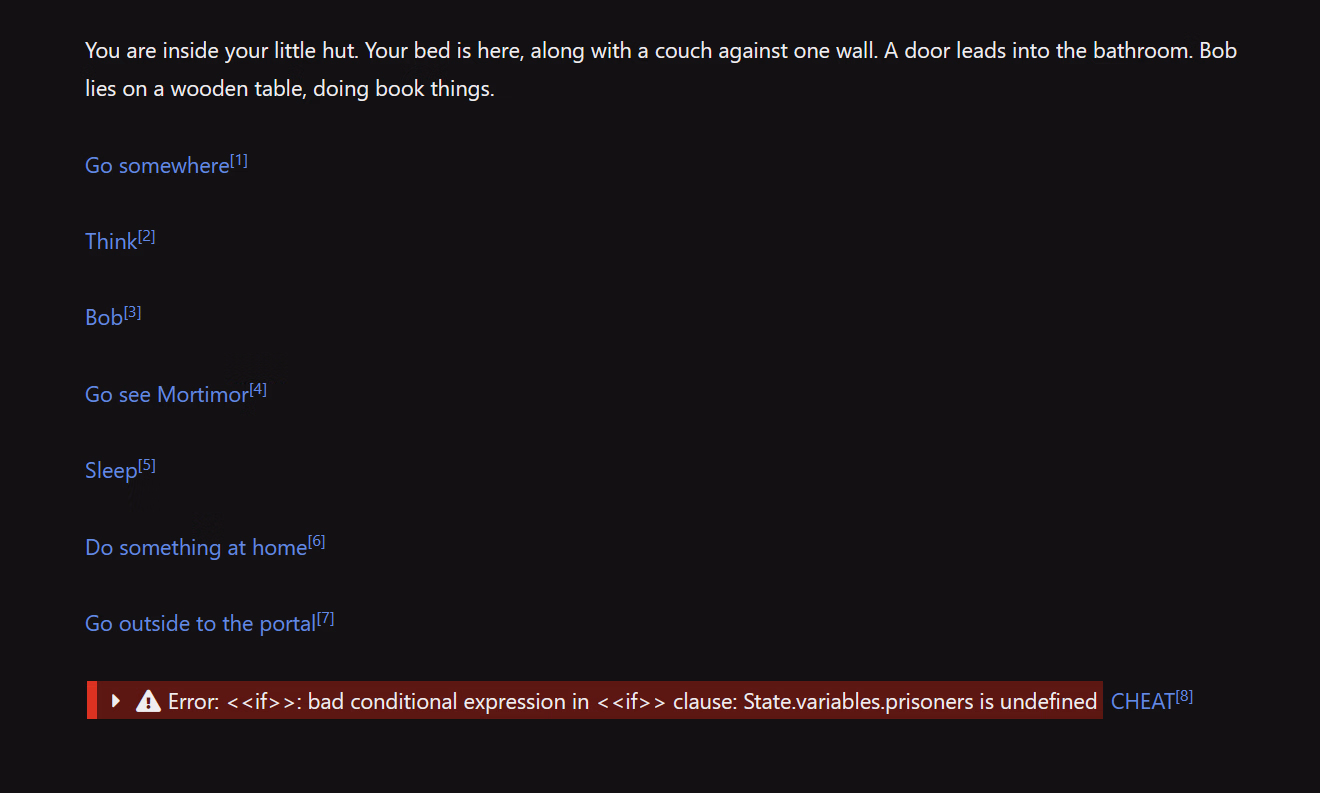
Task: Select the Sleep action
Action: (111, 471)
